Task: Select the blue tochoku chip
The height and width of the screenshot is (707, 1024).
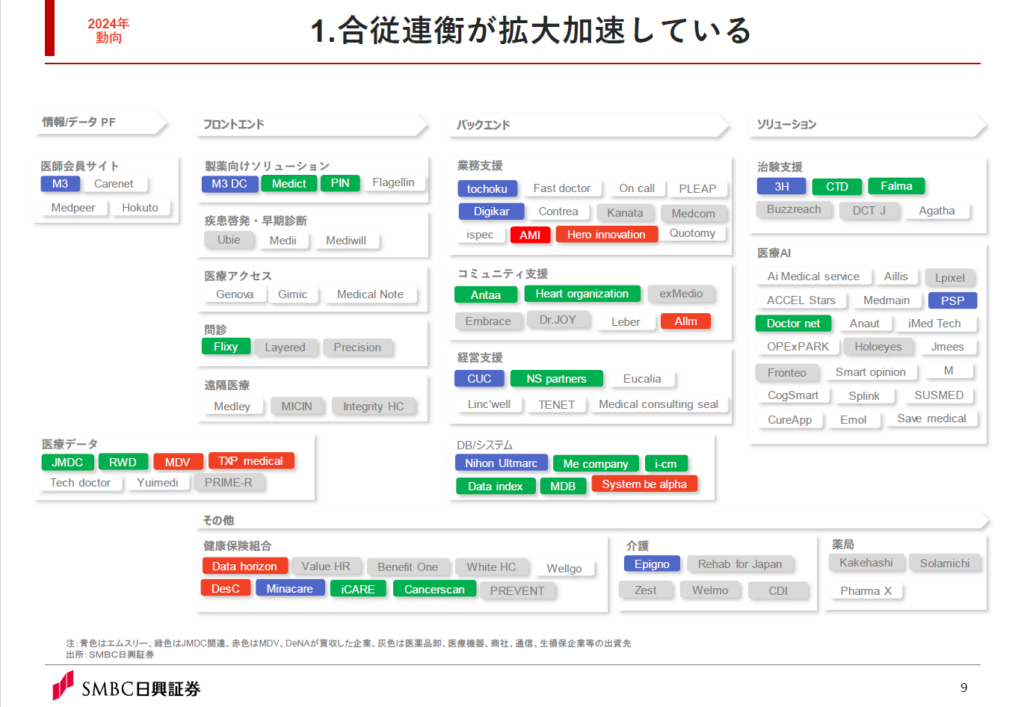Action: pos(487,189)
